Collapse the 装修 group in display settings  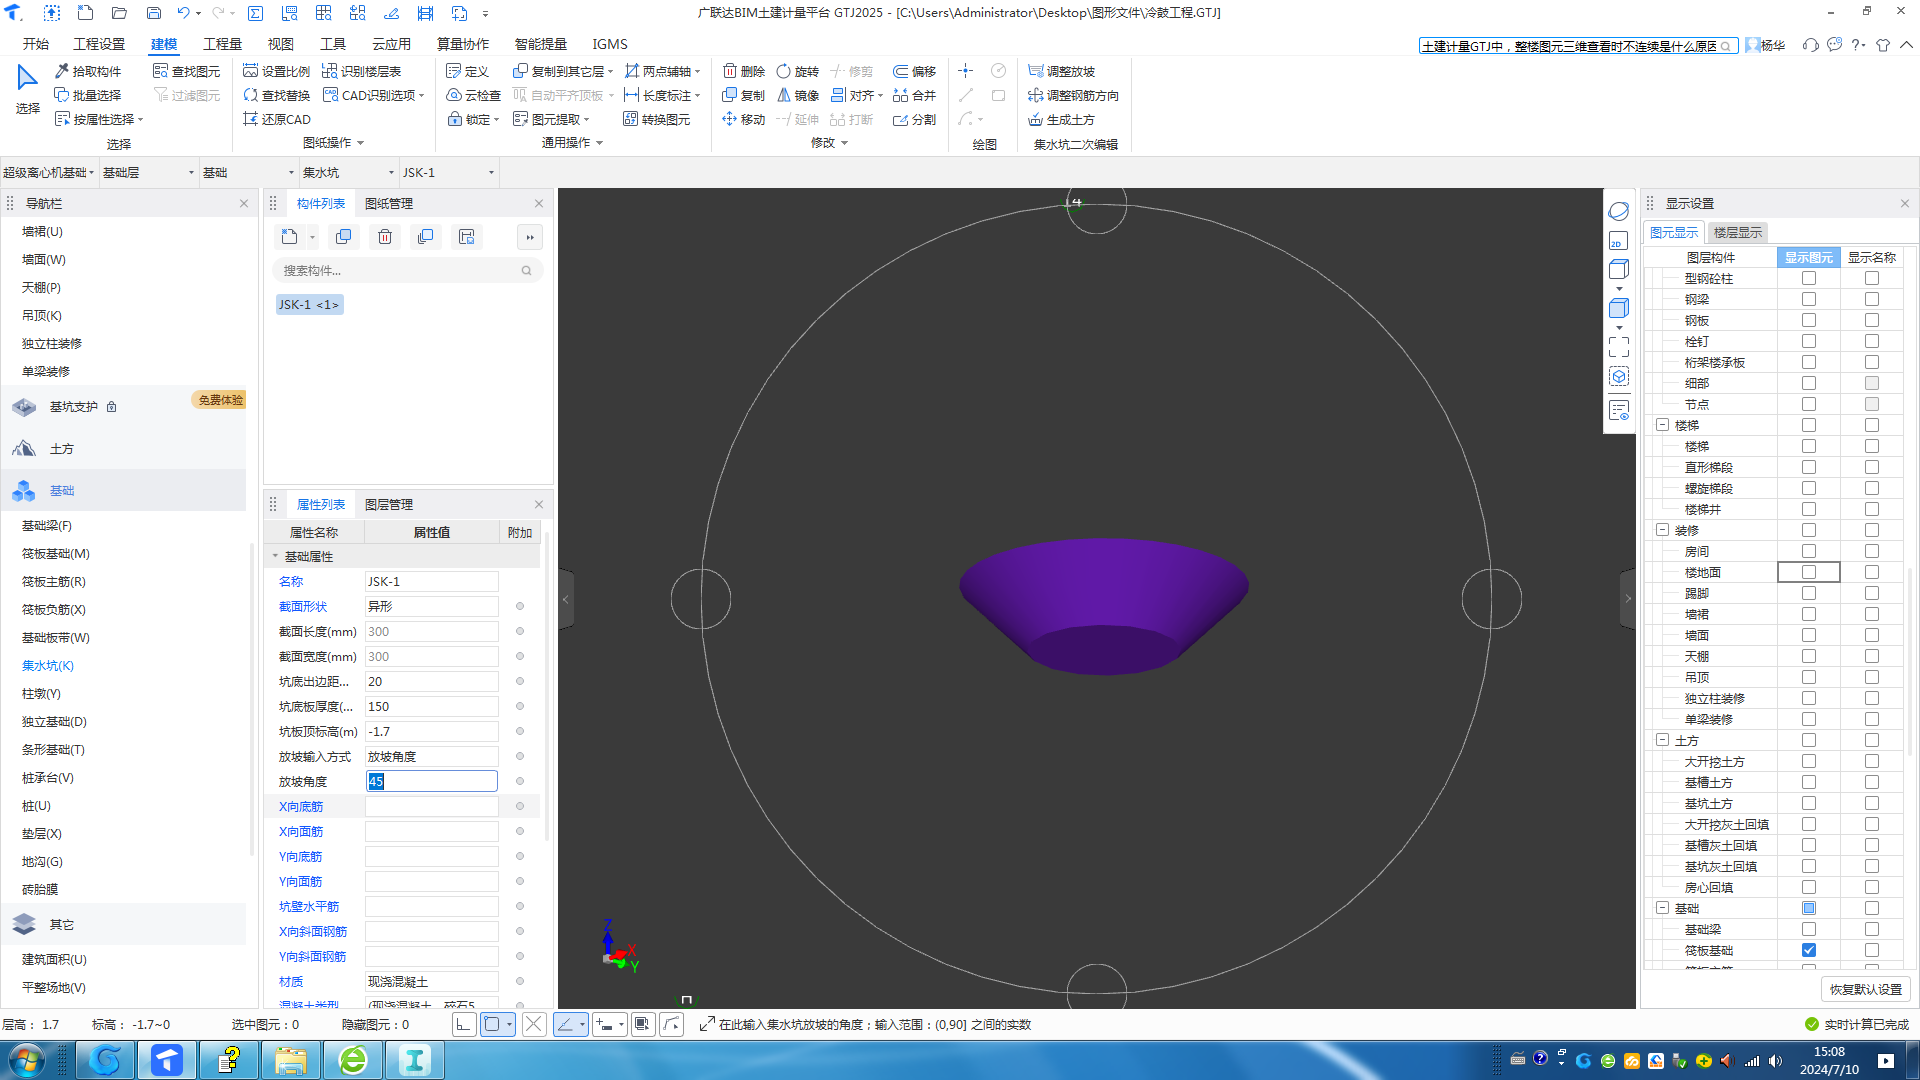pyautogui.click(x=1663, y=530)
